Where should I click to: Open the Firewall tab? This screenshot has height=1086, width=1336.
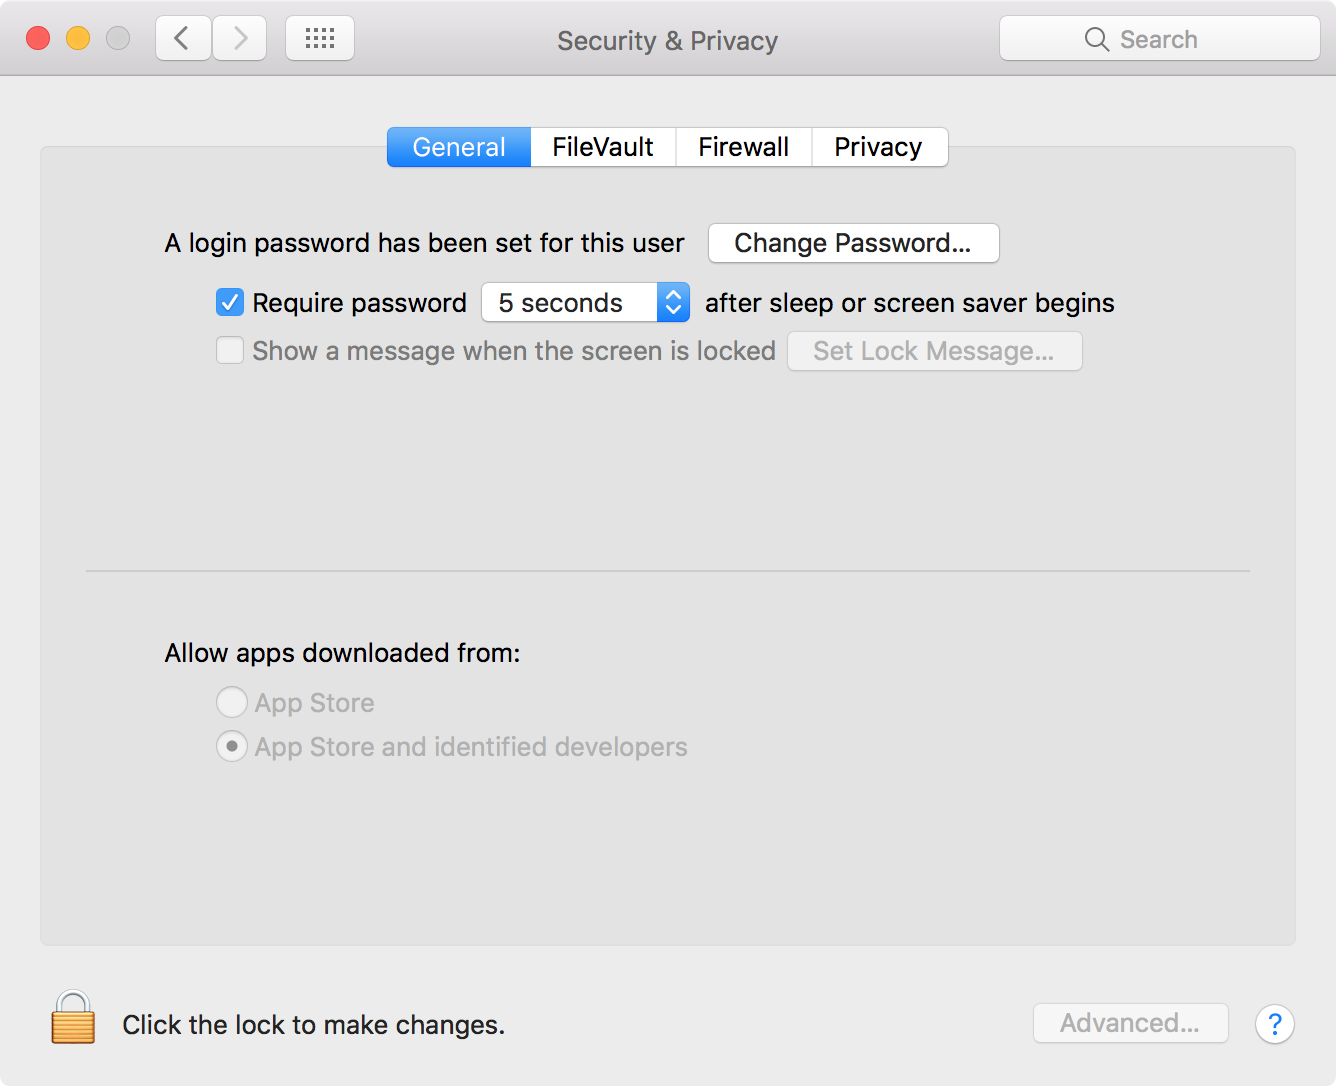[744, 147]
